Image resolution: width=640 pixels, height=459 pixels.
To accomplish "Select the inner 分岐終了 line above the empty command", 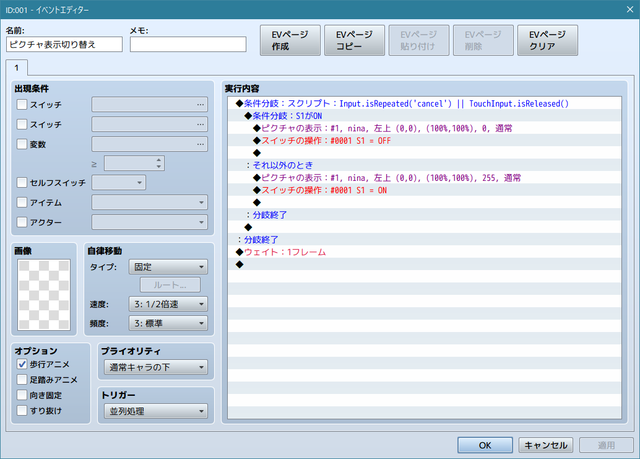I will [424, 215].
